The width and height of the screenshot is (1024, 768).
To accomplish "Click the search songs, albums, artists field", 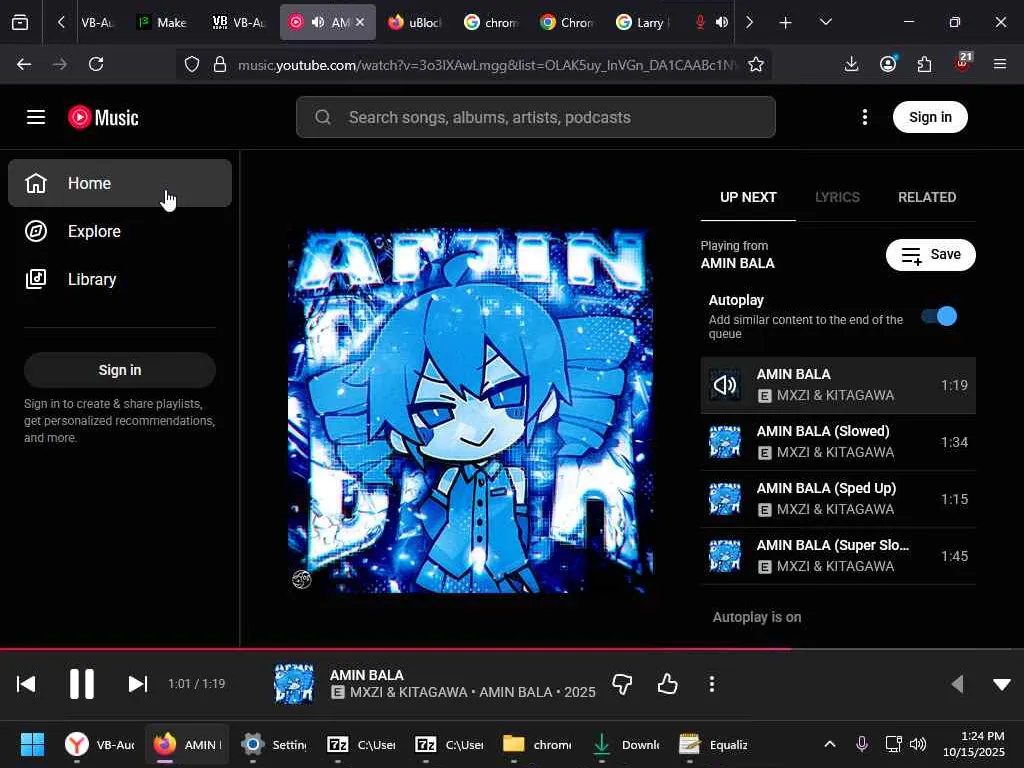I will 536,118.
